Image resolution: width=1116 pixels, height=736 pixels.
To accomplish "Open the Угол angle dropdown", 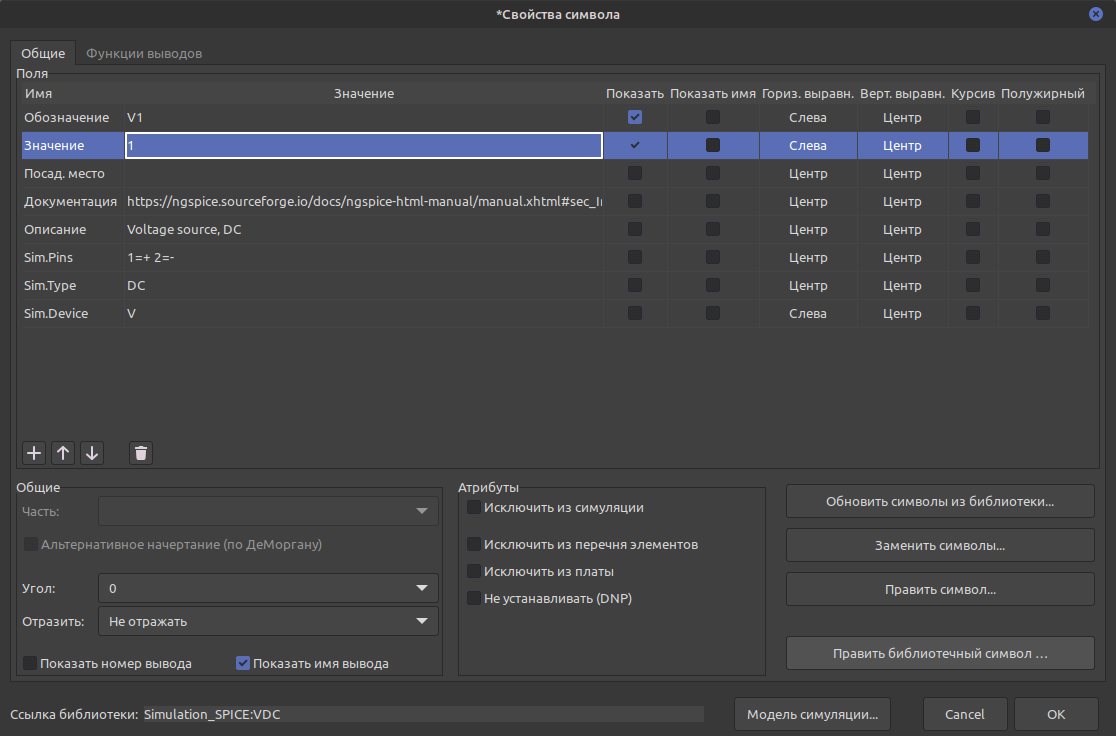I will pos(268,589).
